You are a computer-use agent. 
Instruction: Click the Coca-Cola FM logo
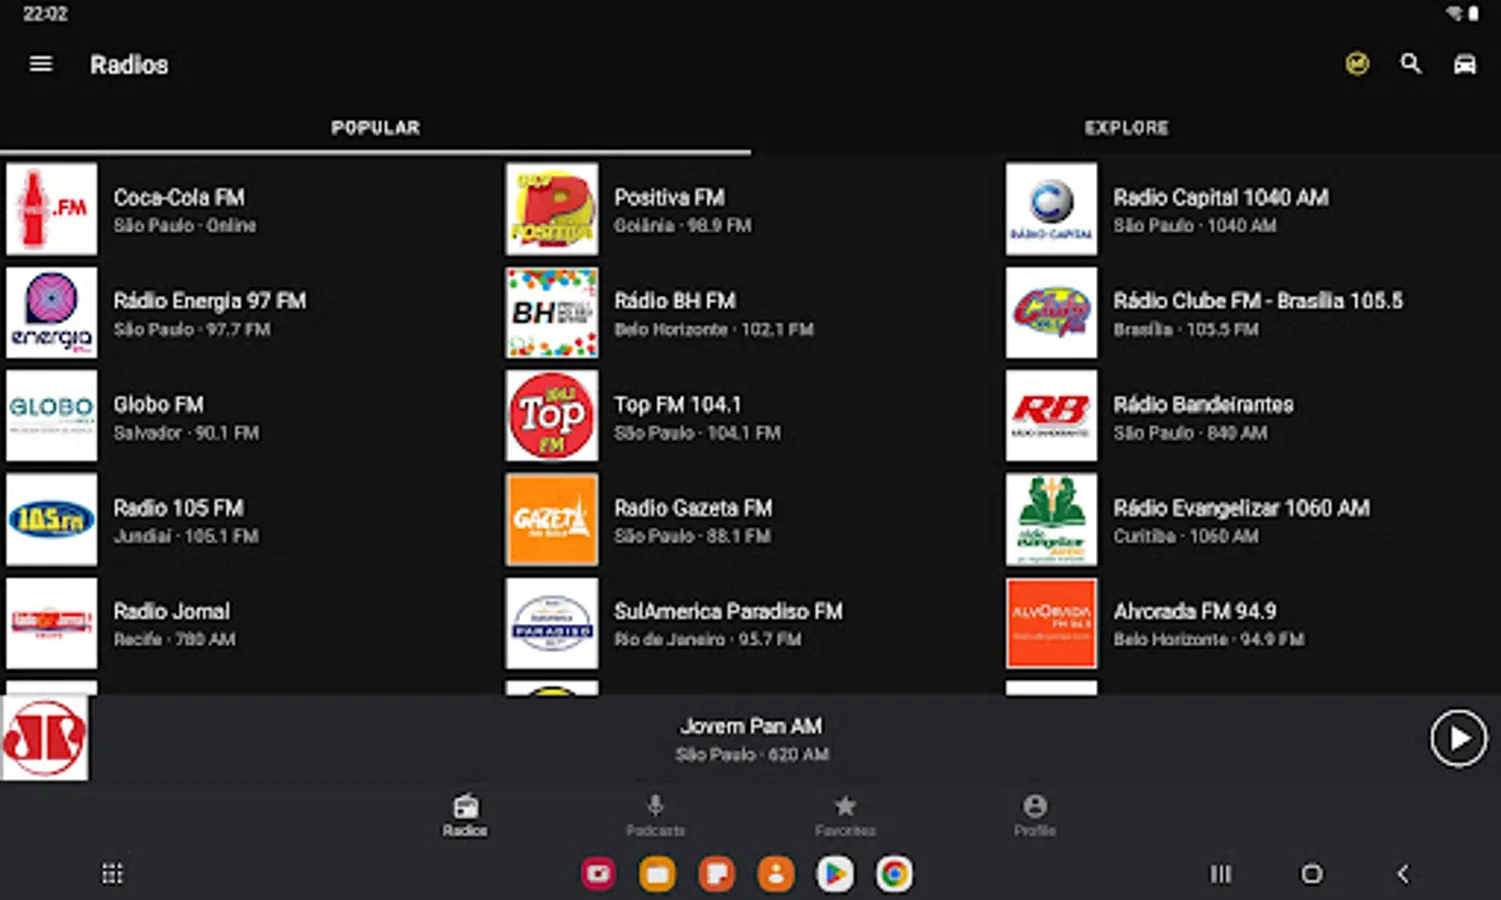coord(52,209)
